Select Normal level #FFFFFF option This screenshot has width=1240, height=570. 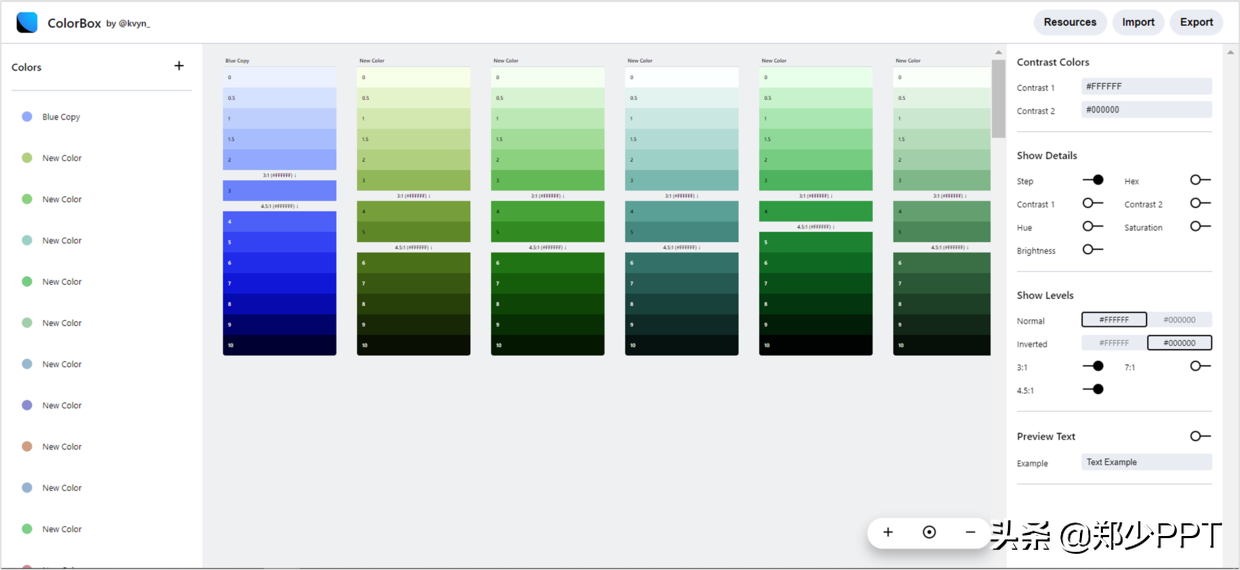coord(1114,320)
